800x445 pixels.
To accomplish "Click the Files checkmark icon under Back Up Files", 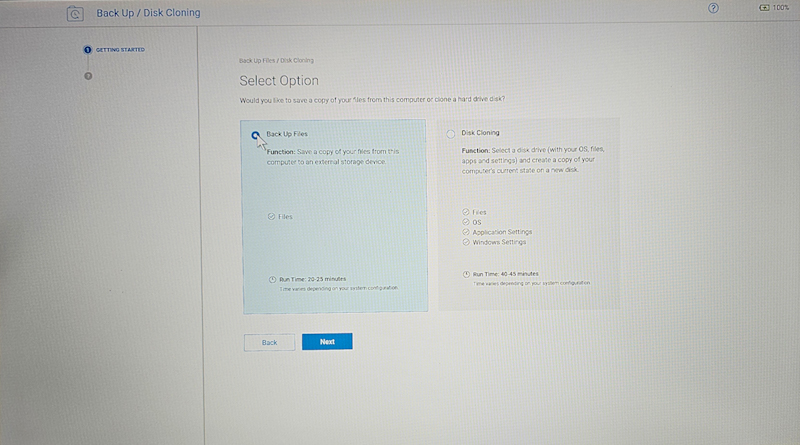I will pos(271,216).
